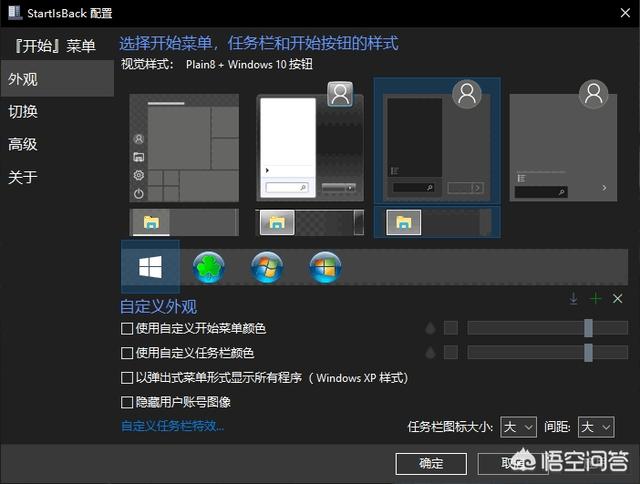Select the Windows 10 start button icon
This screenshot has width=640, height=484.
coord(150,267)
